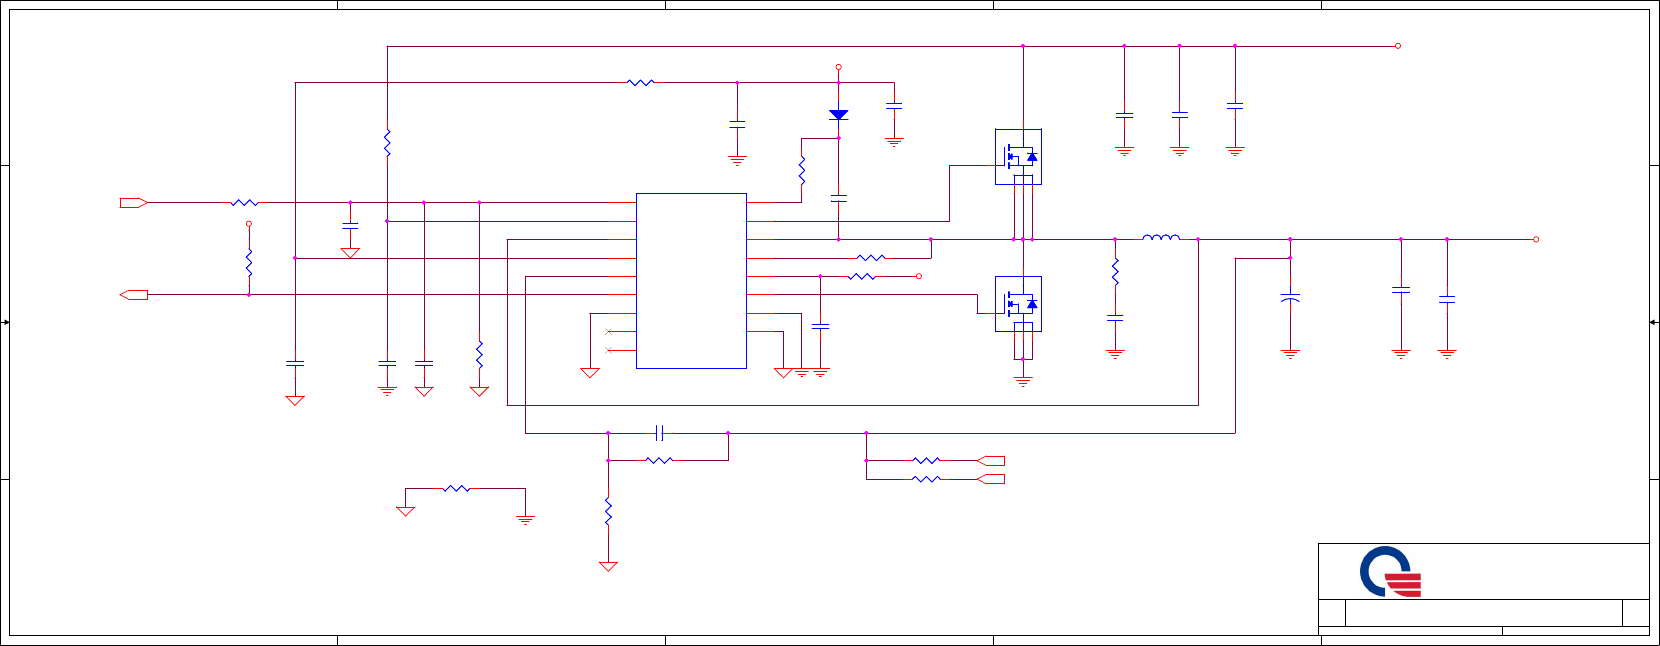Select the lower no-connect X mark on IC

(x=608, y=350)
